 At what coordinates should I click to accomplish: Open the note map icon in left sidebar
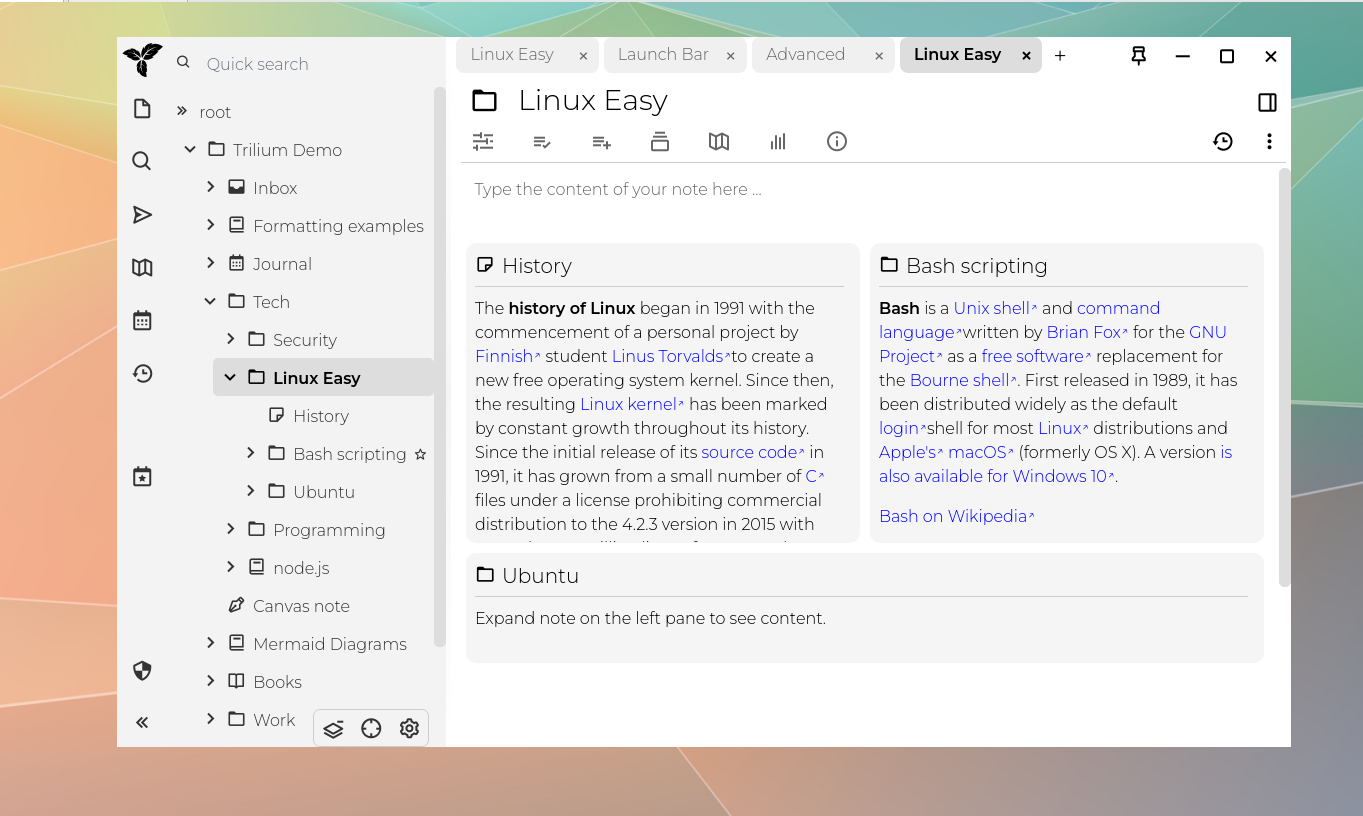[x=142, y=267]
